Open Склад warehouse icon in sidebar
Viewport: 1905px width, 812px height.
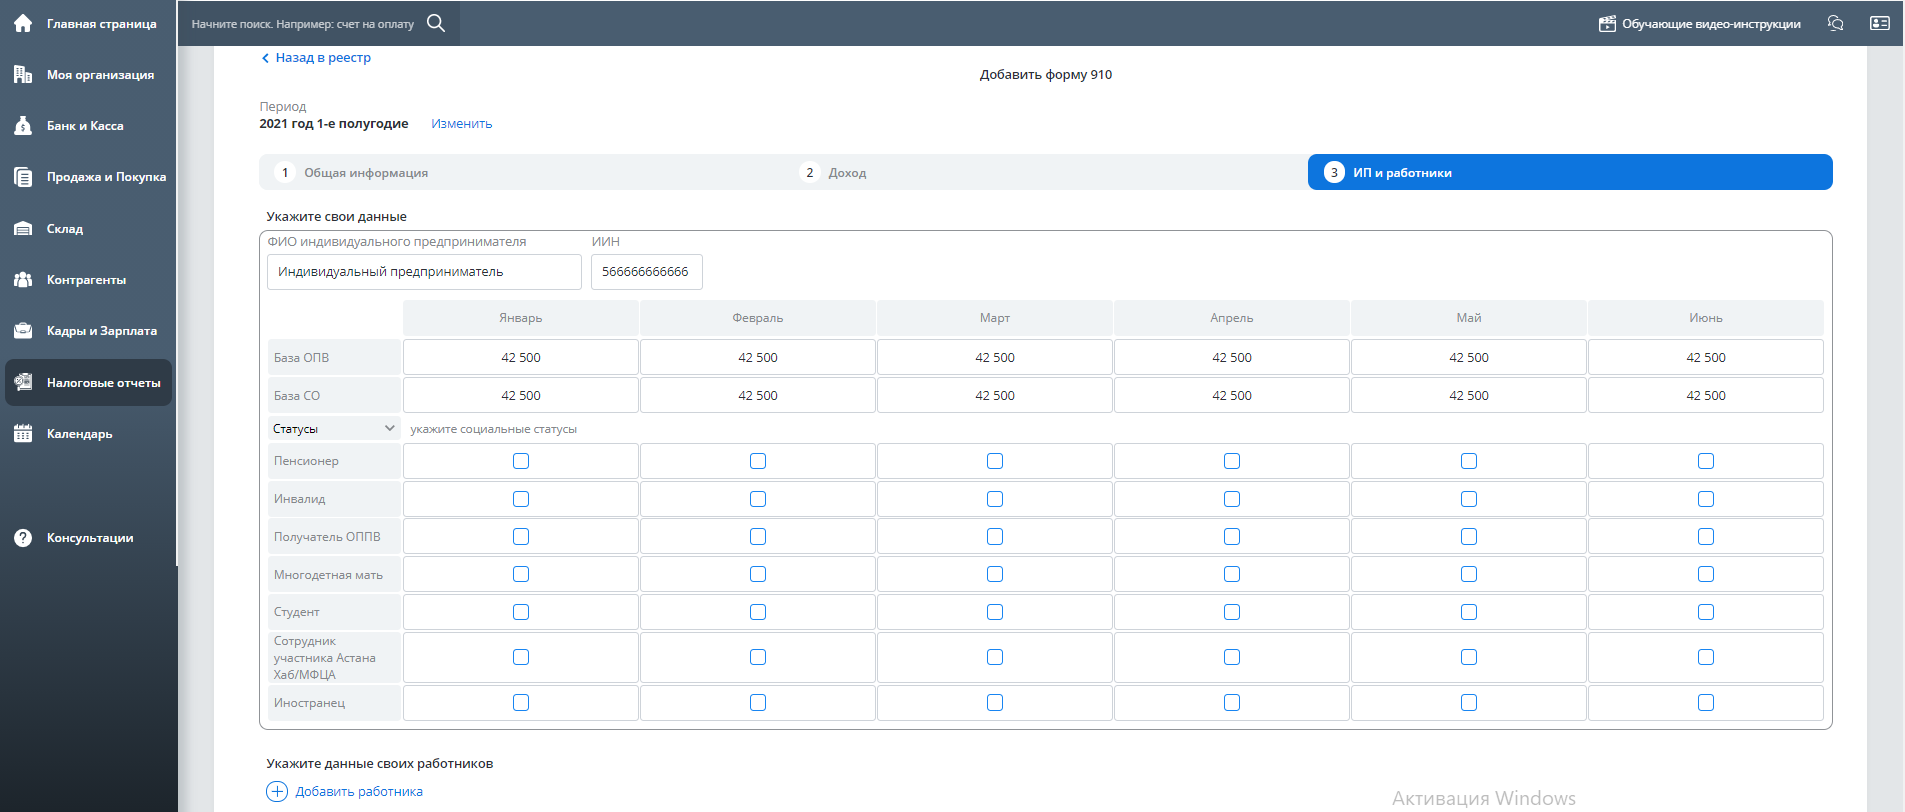(x=23, y=229)
